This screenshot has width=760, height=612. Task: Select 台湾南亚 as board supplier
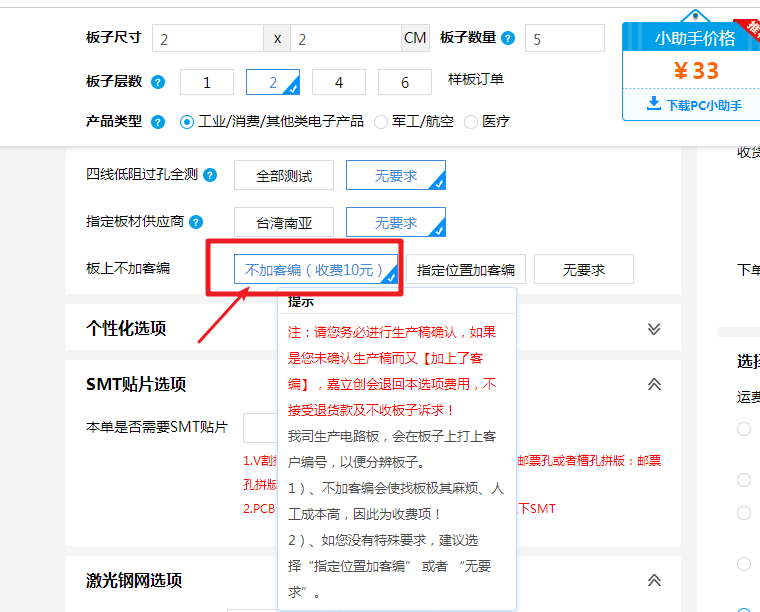(x=284, y=223)
